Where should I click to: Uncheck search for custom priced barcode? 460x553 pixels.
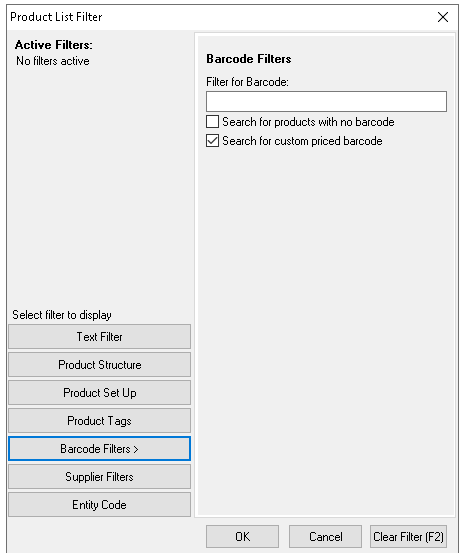[212, 141]
